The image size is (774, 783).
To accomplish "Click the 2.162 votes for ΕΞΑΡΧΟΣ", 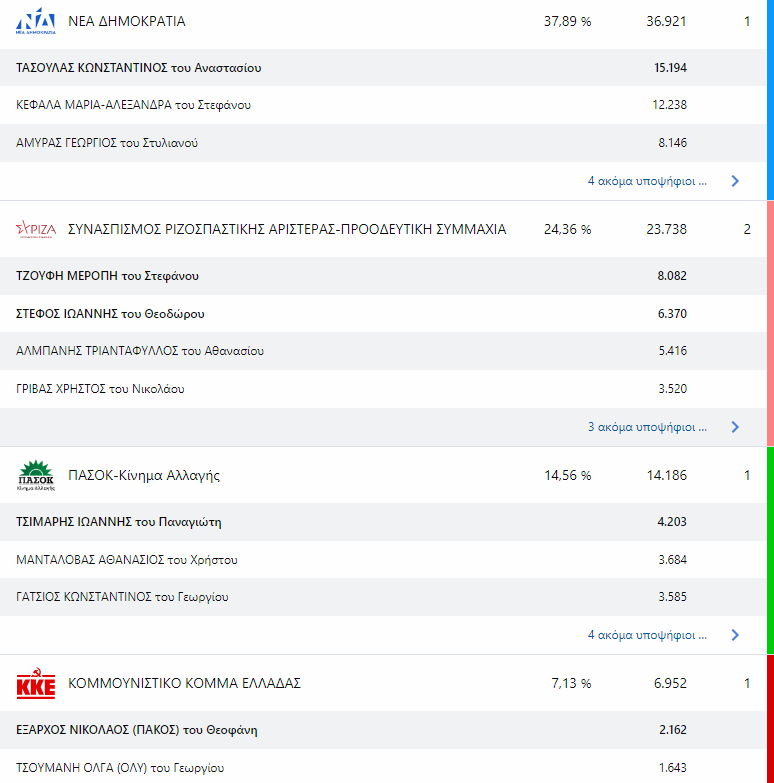I will click(x=673, y=730).
